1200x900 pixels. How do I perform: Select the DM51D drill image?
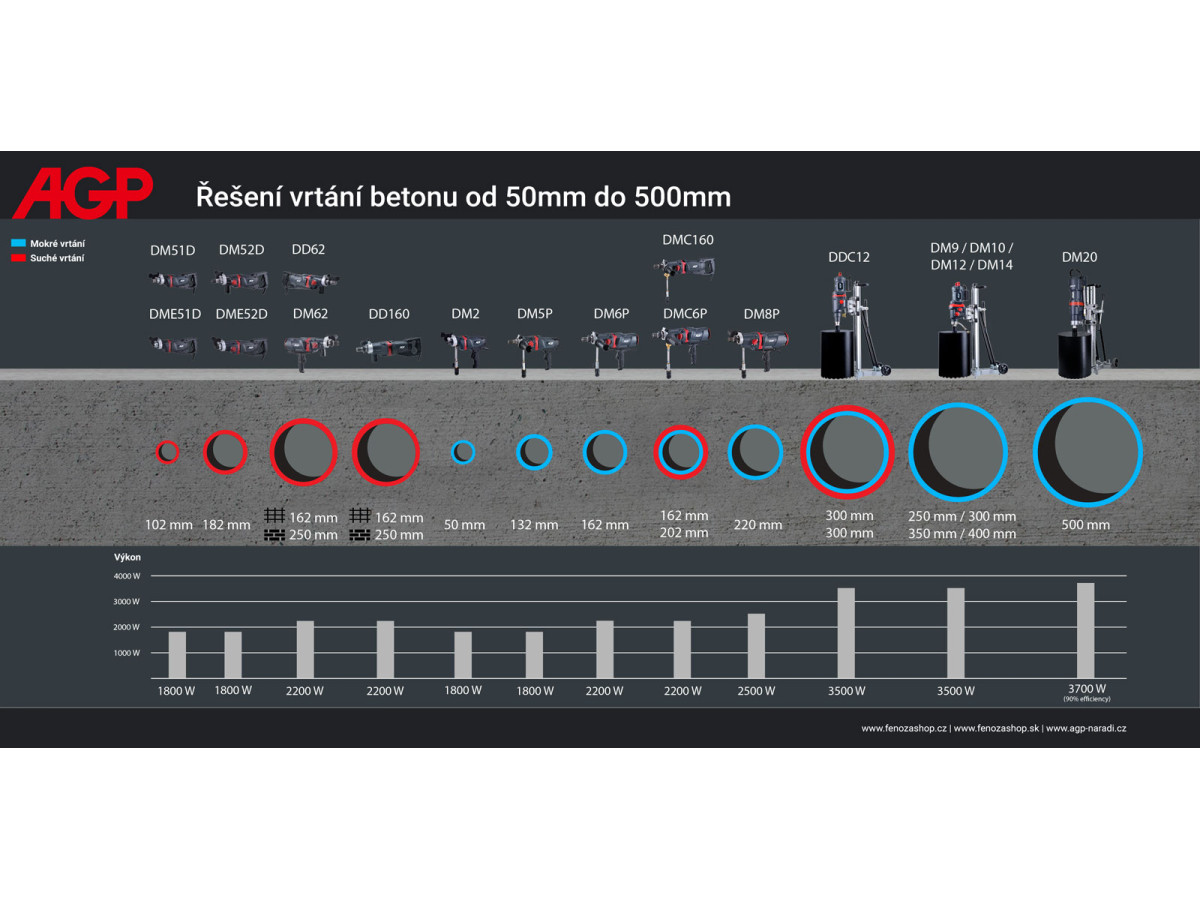pos(172,281)
